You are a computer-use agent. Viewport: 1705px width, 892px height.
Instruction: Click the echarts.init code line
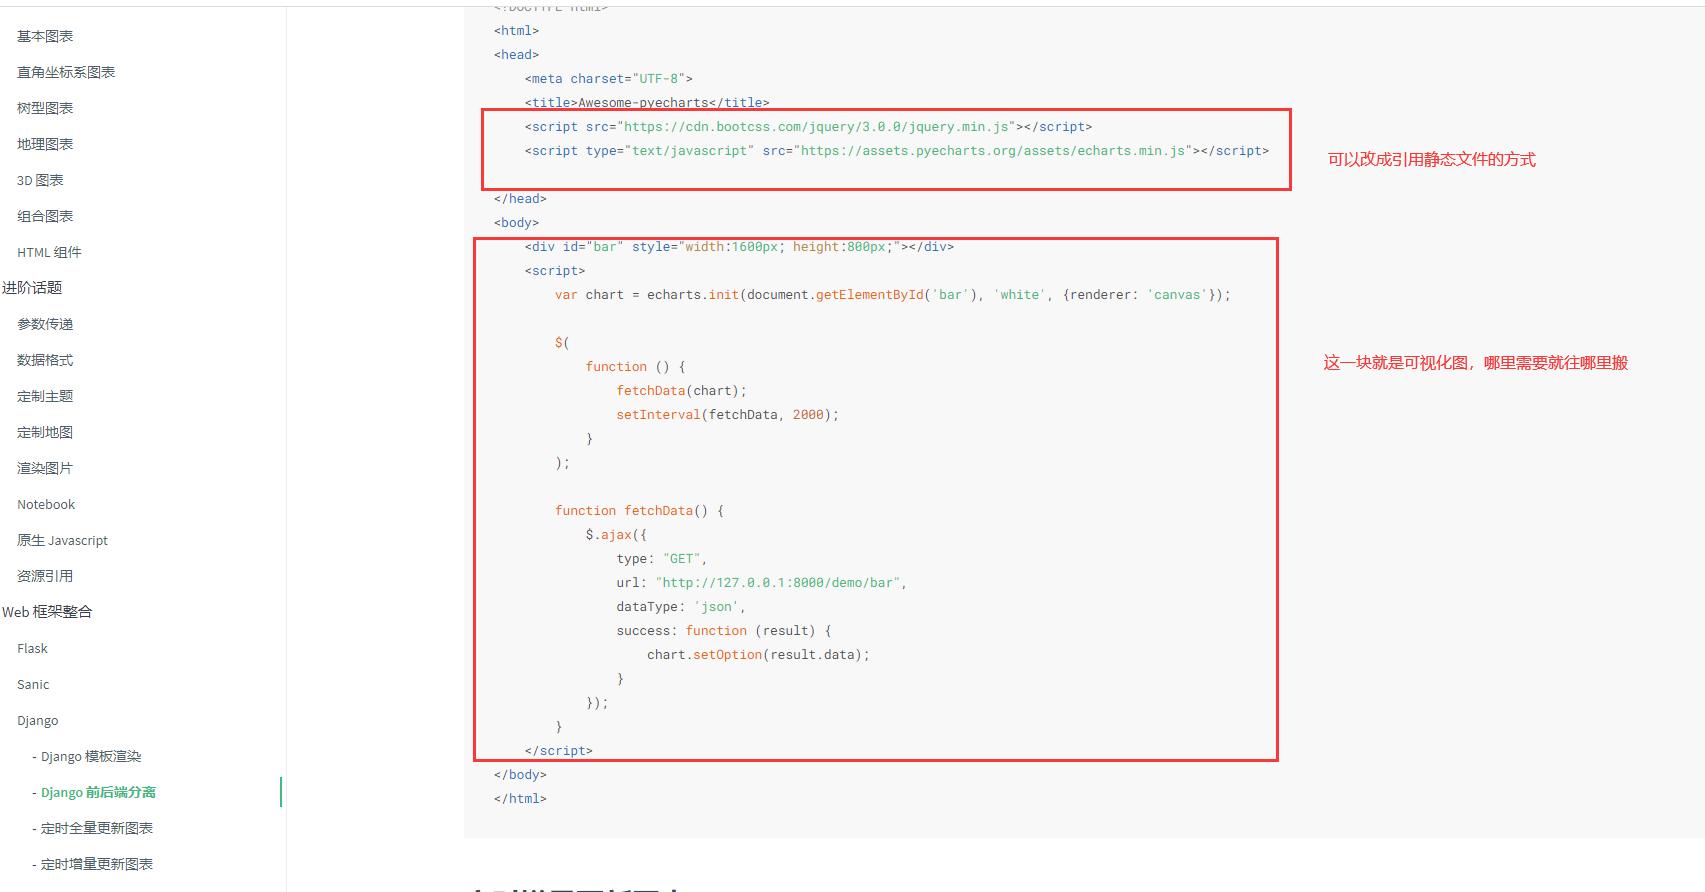893,295
